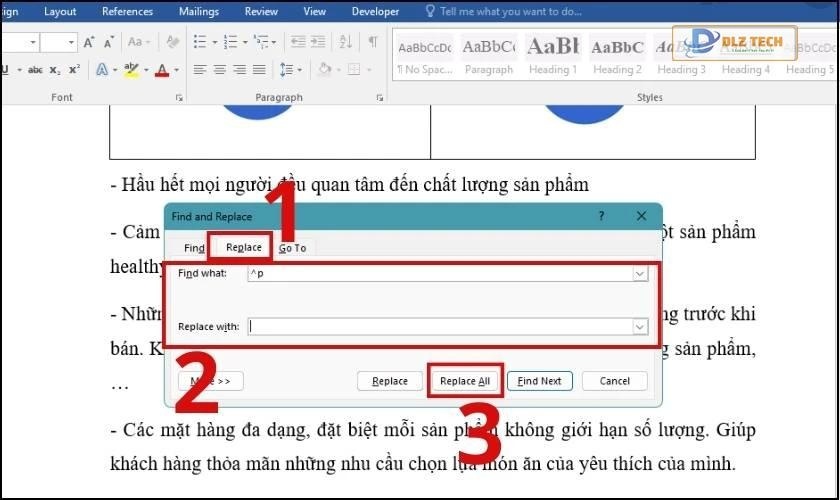Toggle Superscript formatting

point(74,70)
